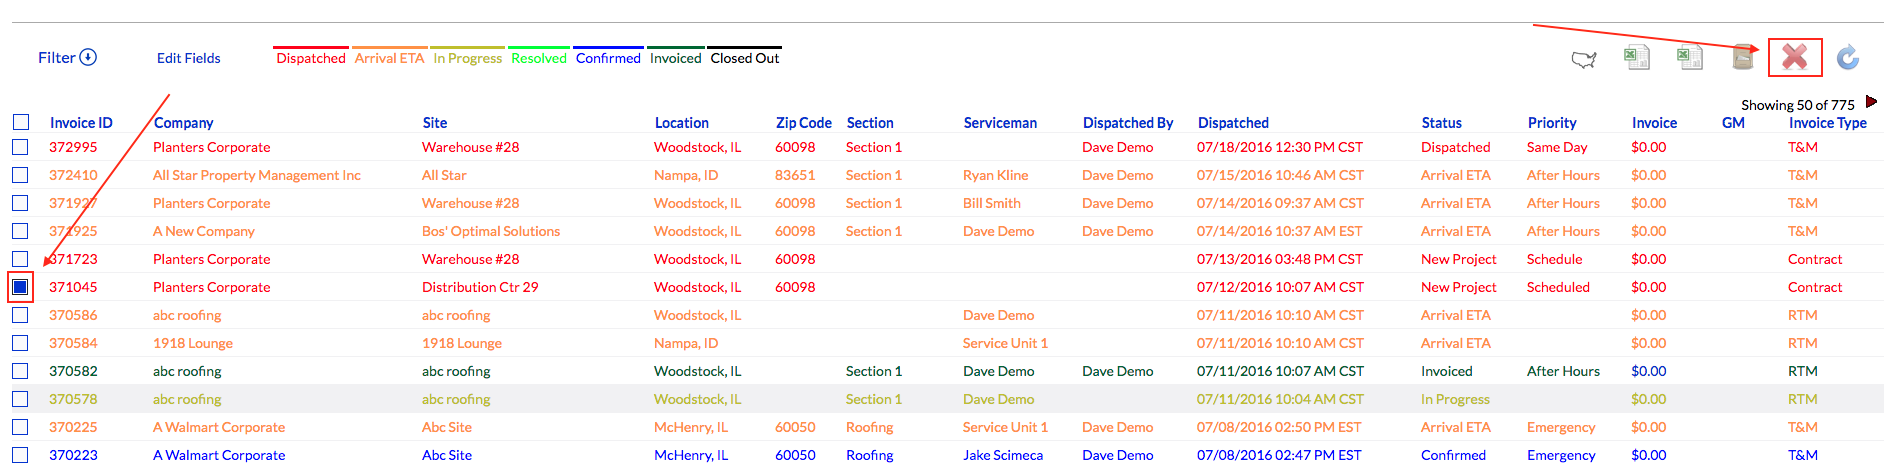Tick the checkbox for invoice 370586

point(20,315)
